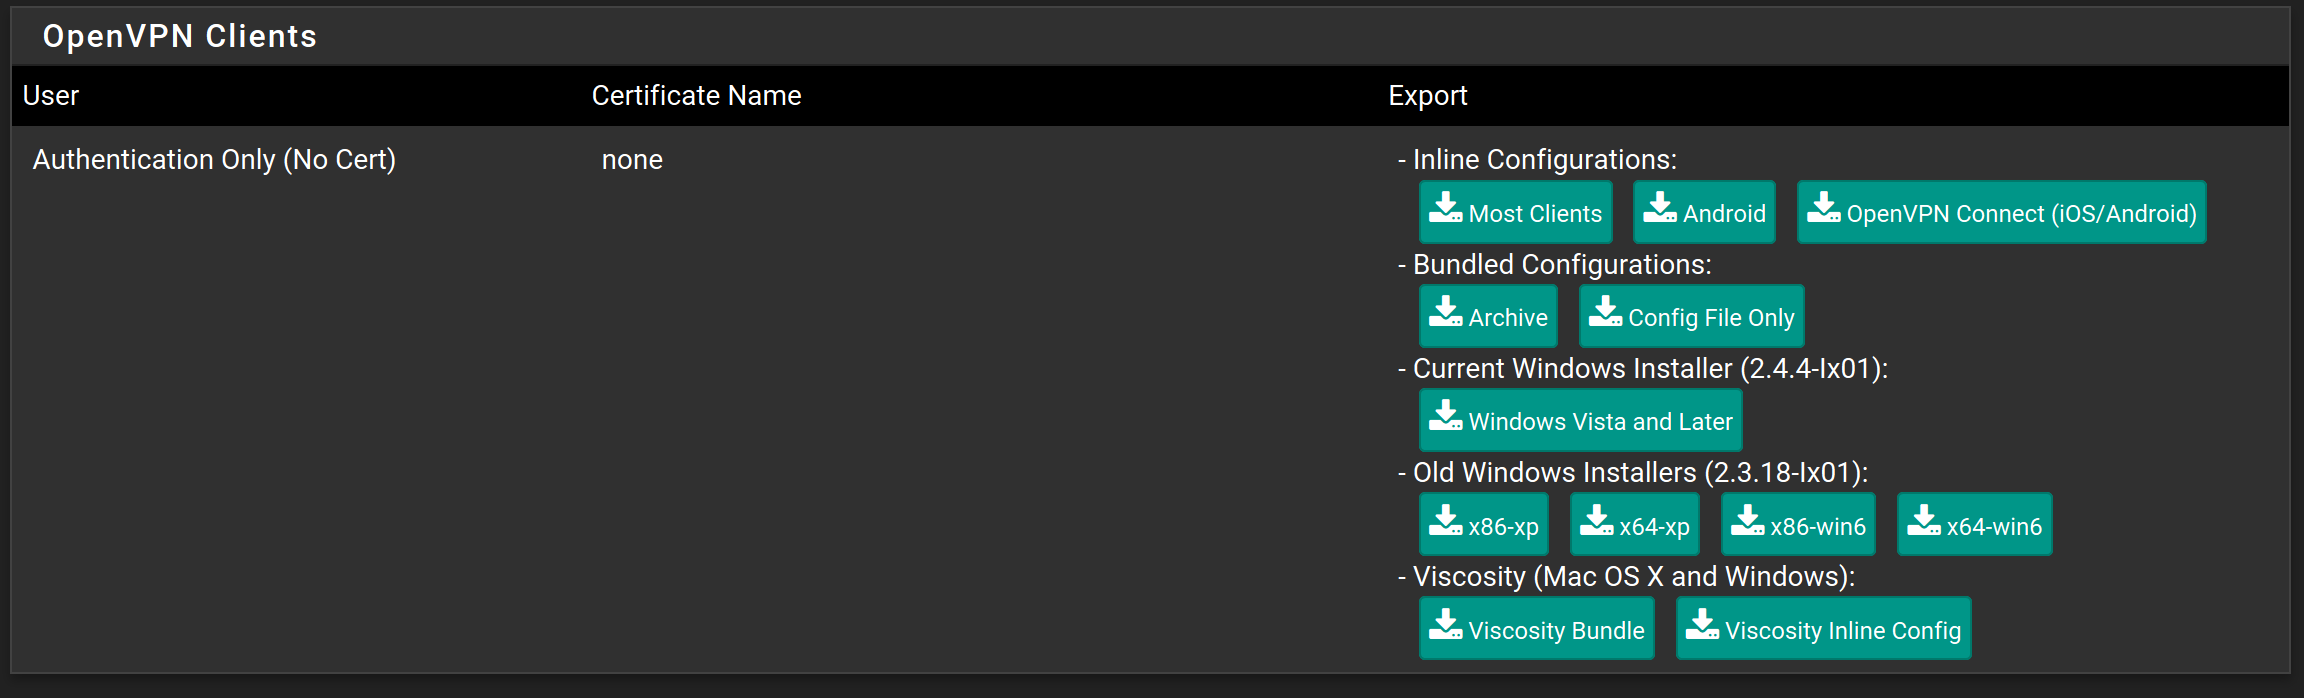Download the Most Clients inline configuration
Screen dimensions: 2304x698
coord(1515,212)
